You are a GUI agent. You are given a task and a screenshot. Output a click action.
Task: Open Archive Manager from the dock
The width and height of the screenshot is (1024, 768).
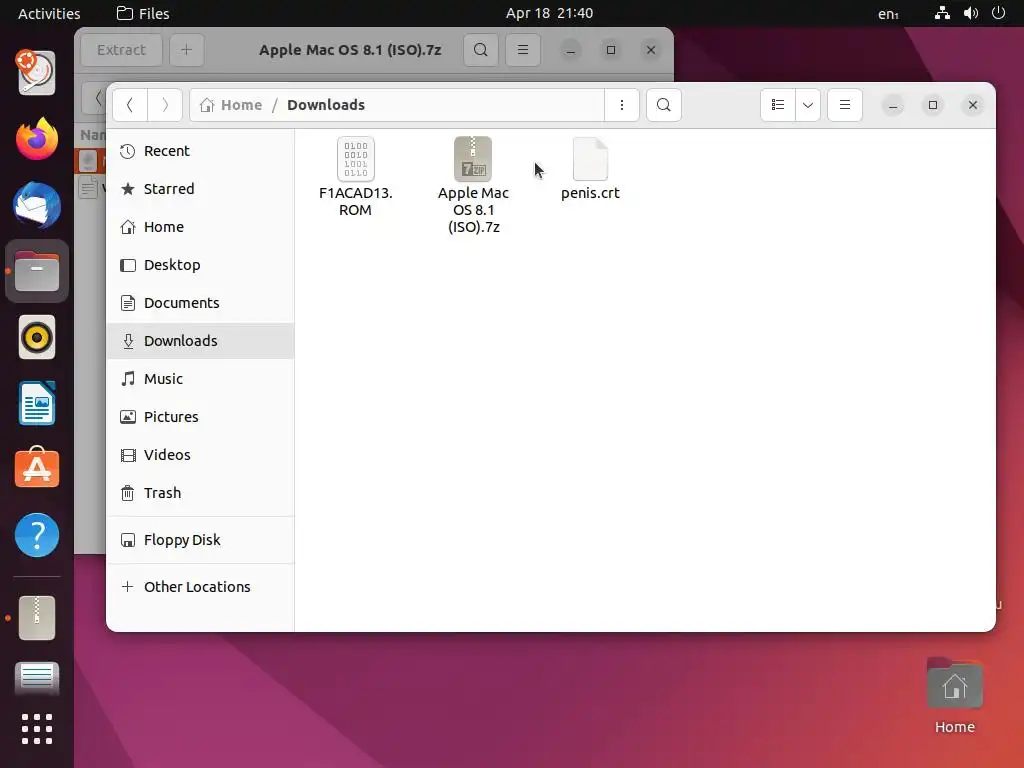[x=37, y=618]
